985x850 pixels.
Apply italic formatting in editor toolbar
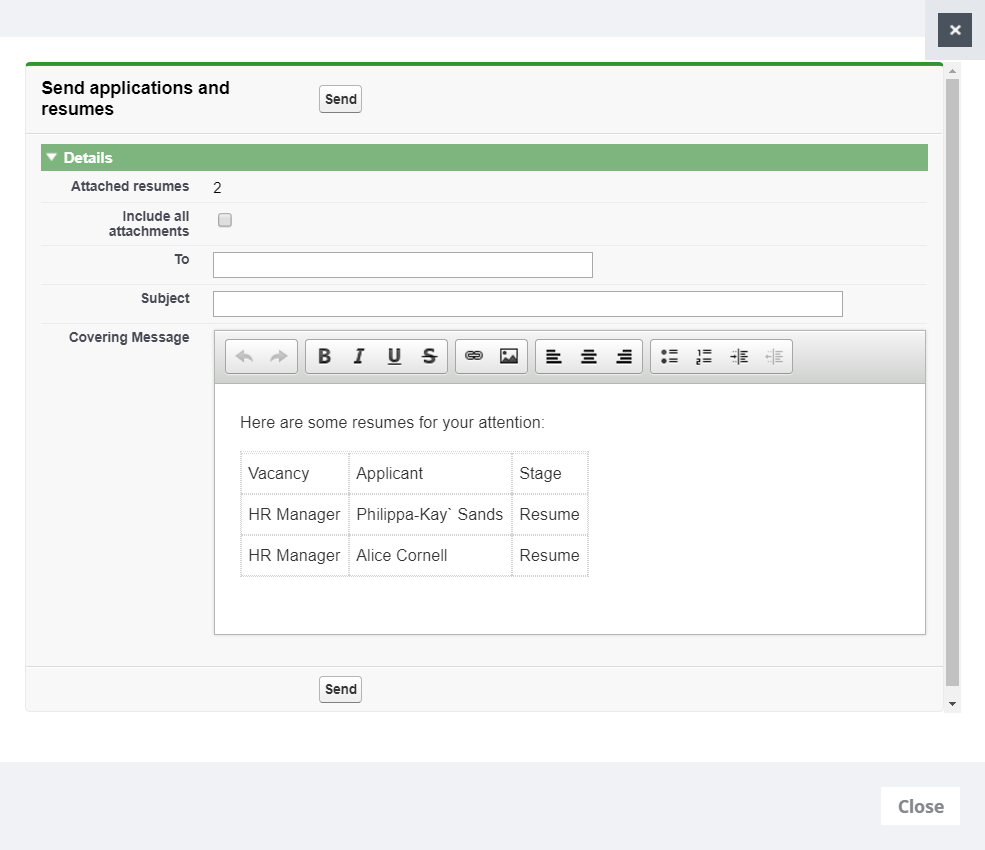(359, 357)
